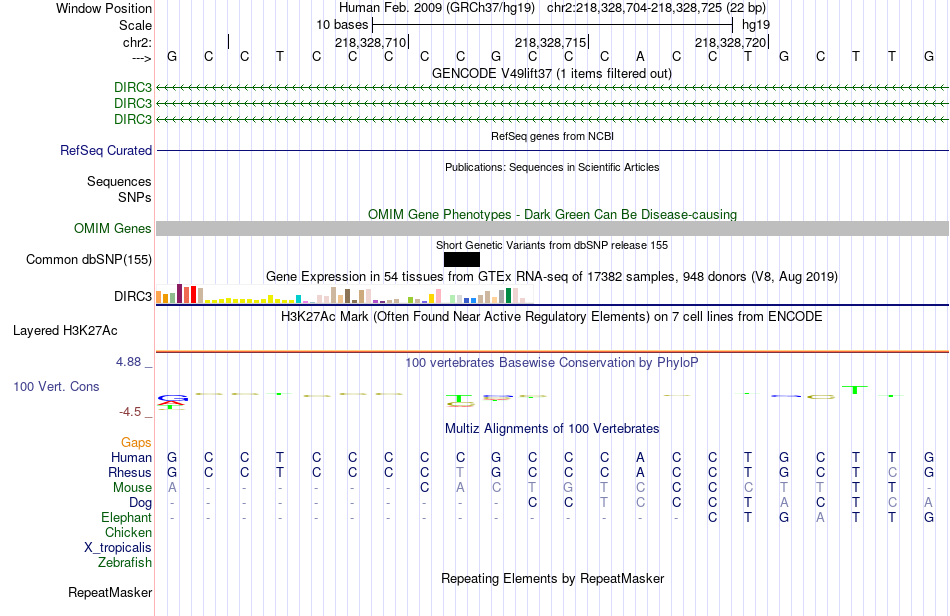Click Publications: Sequences in Scientific Articles title
The image size is (950, 616).
(x=552, y=167)
